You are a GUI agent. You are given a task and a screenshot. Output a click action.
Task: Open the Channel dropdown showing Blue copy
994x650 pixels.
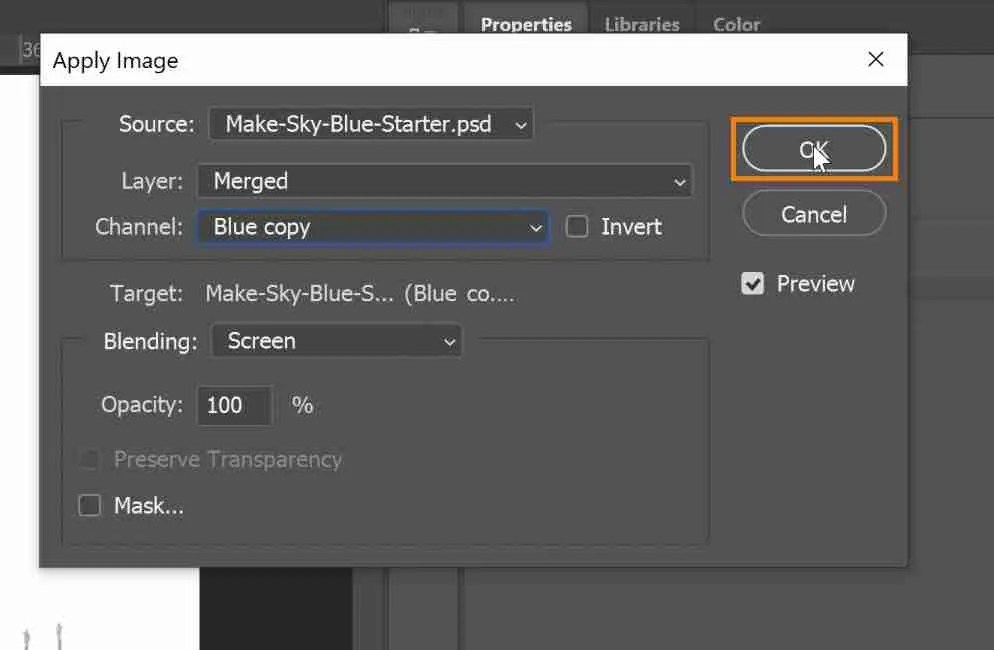tap(372, 227)
